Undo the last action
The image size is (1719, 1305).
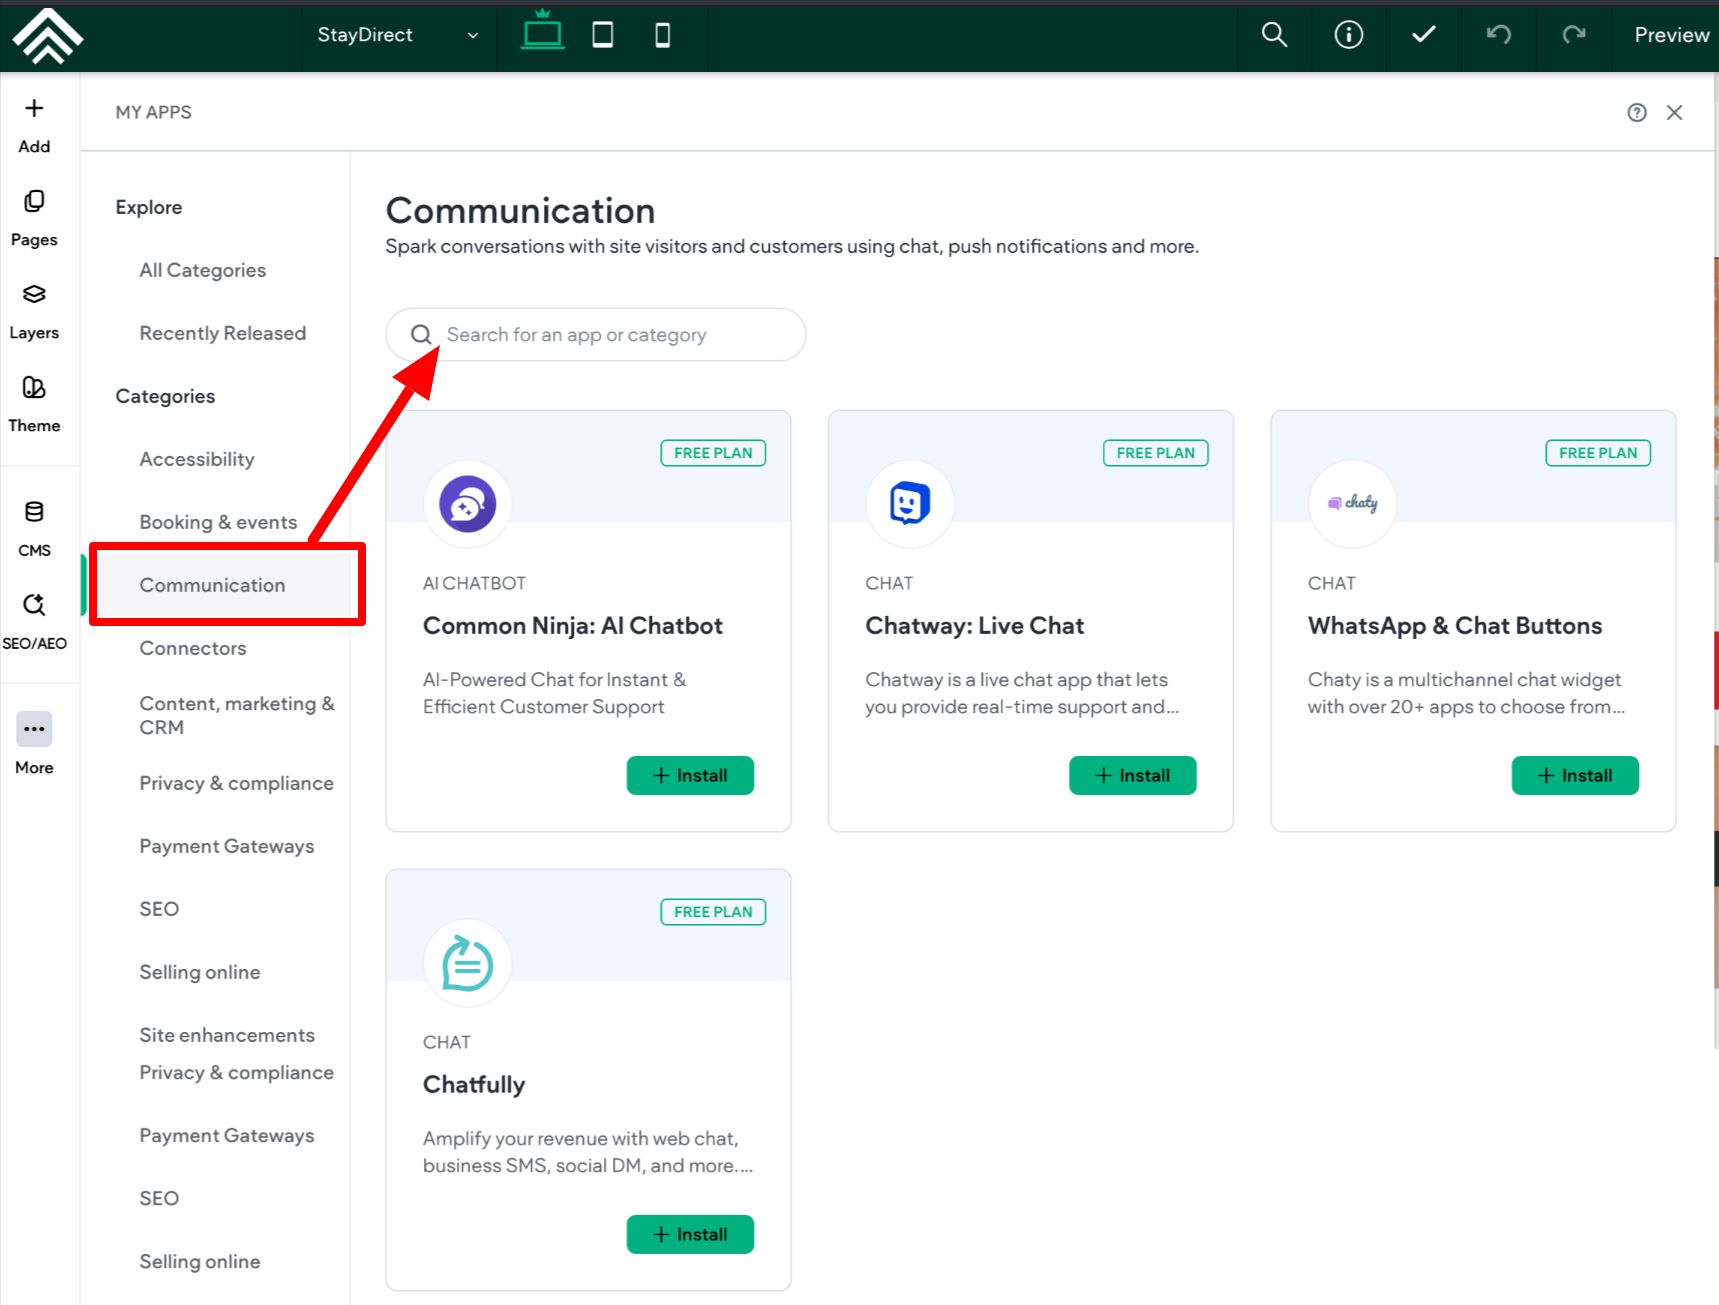click(x=1498, y=35)
